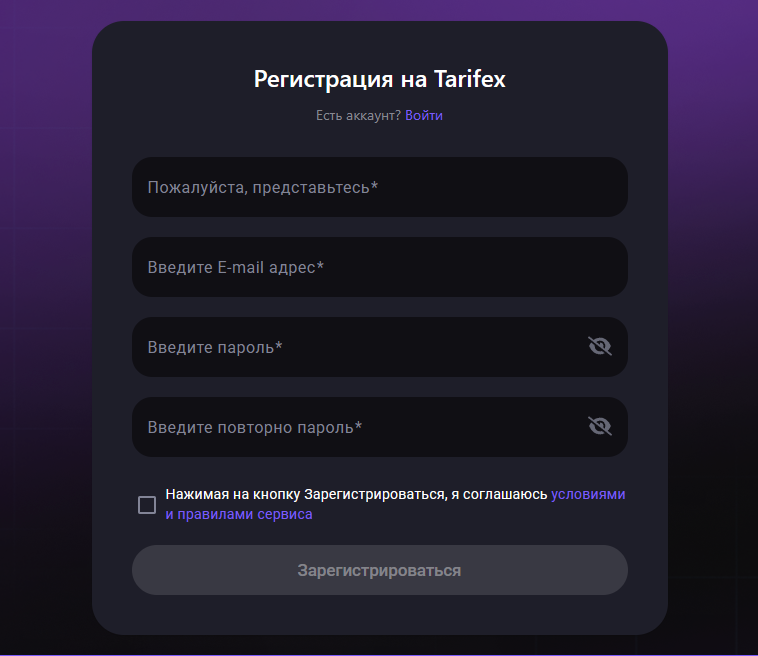The height and width of the screenshot is (656, 758).
Task: Focus the "Введите повторно пароль" field
Action: coord(360,427)
